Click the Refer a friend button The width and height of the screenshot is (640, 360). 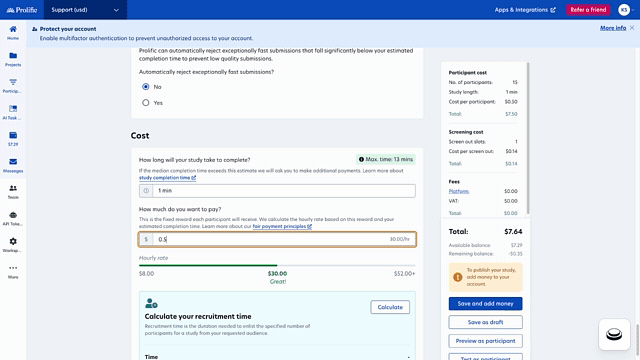[x=588, y=10]
